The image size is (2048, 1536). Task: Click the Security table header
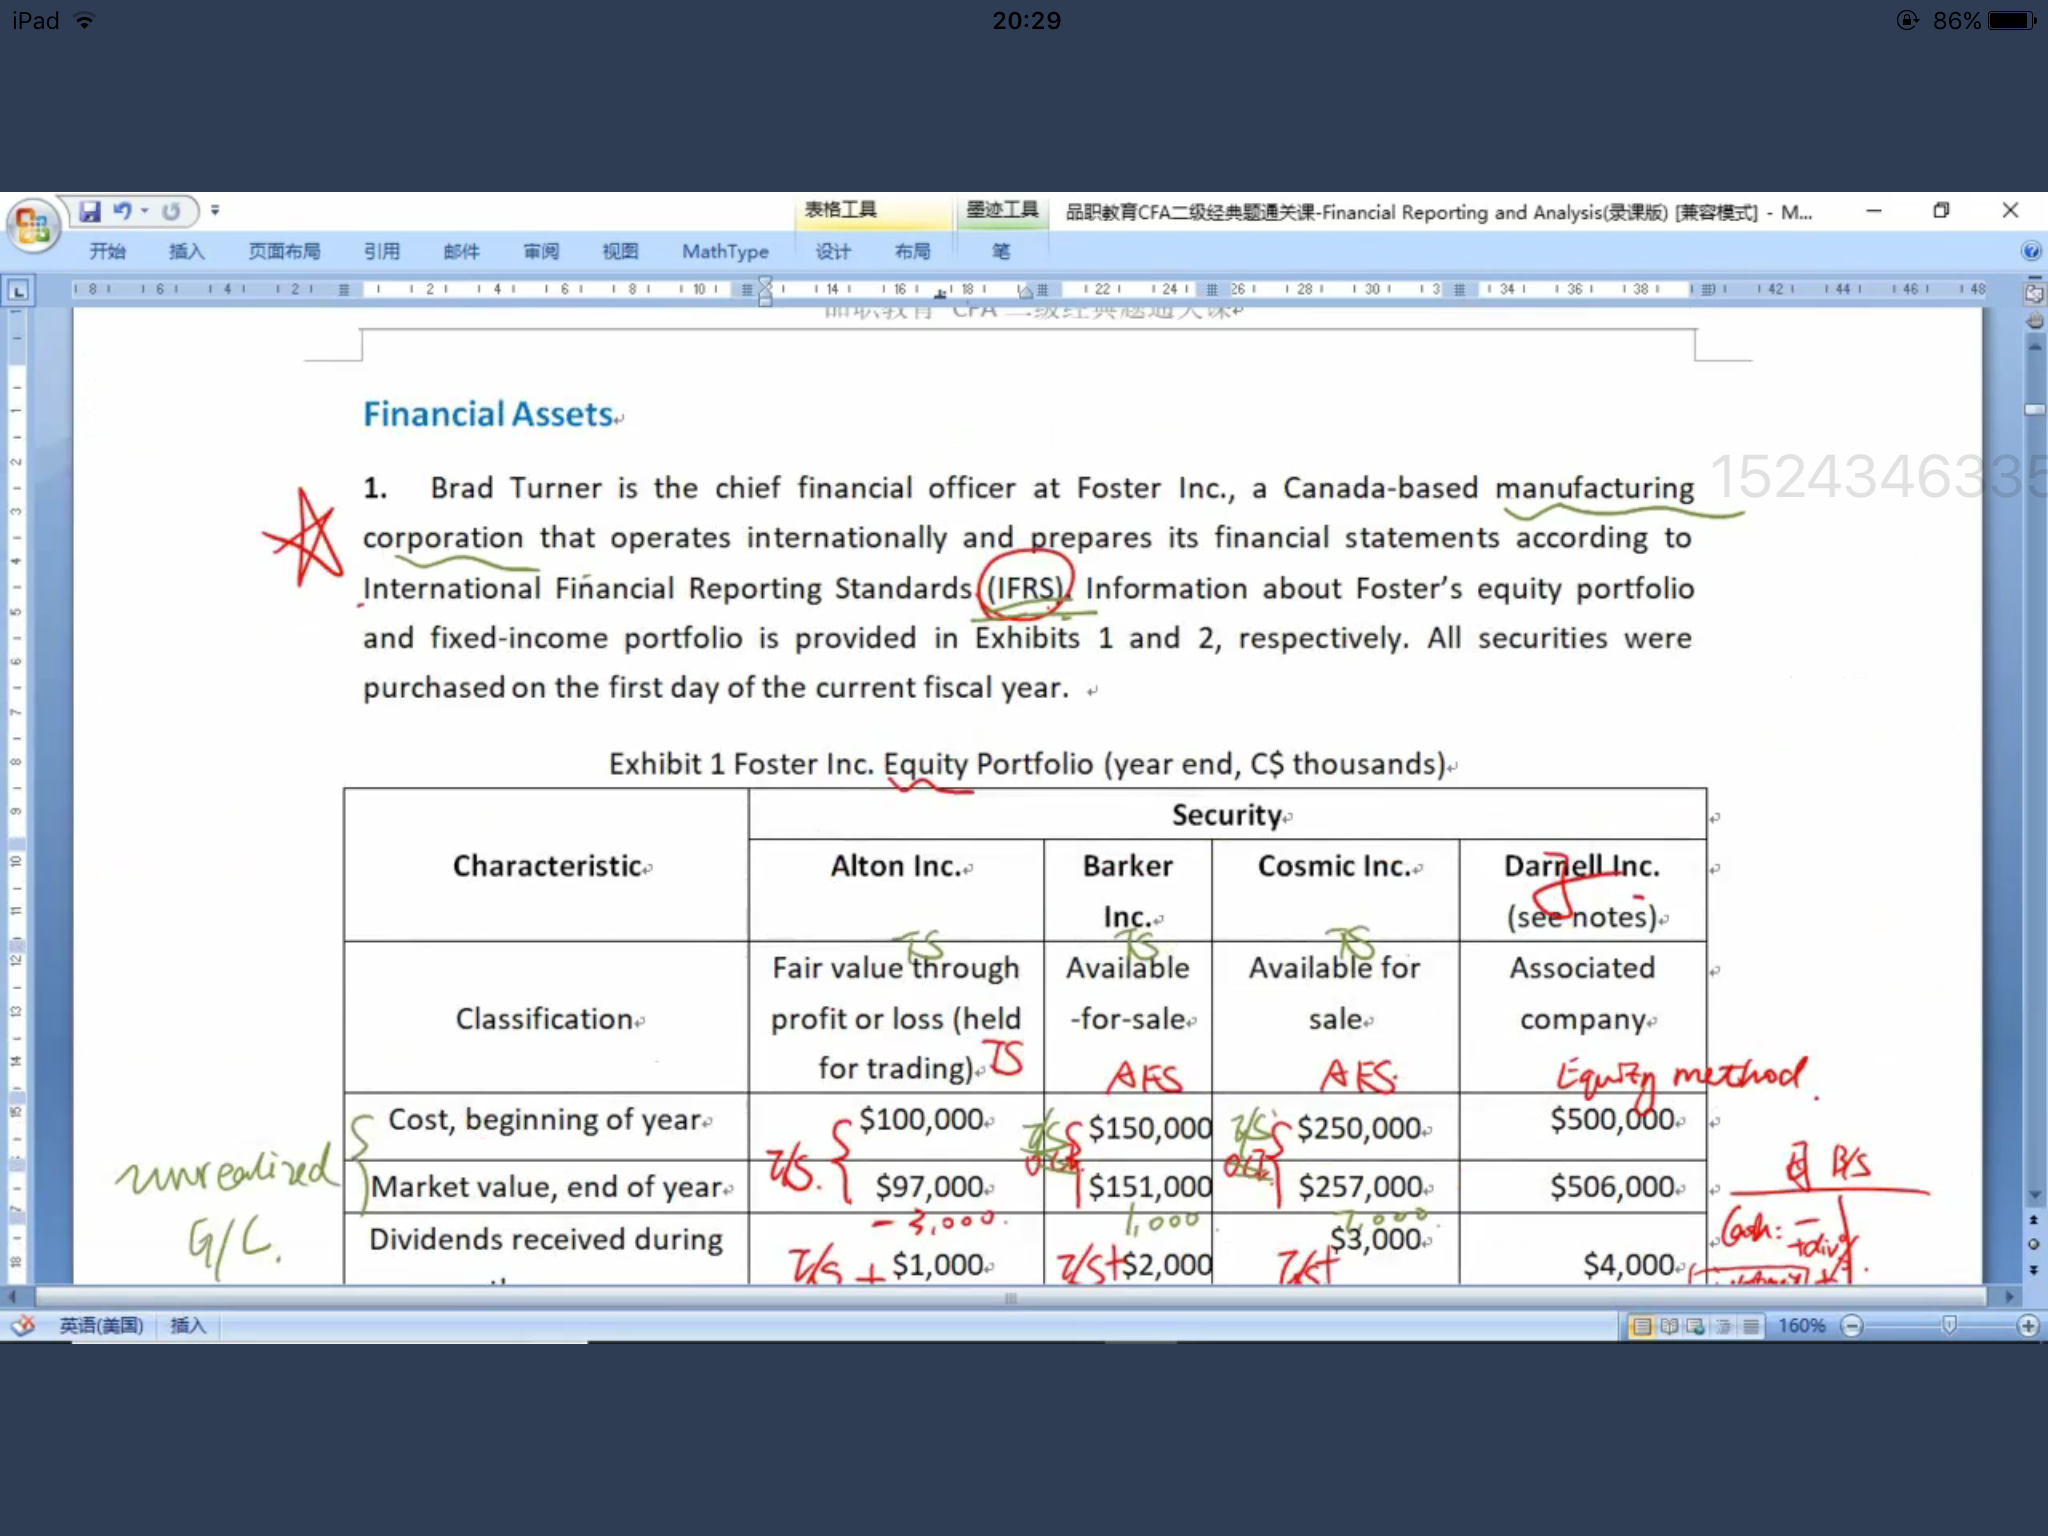pyautogui.click(x=1227, y=815)
